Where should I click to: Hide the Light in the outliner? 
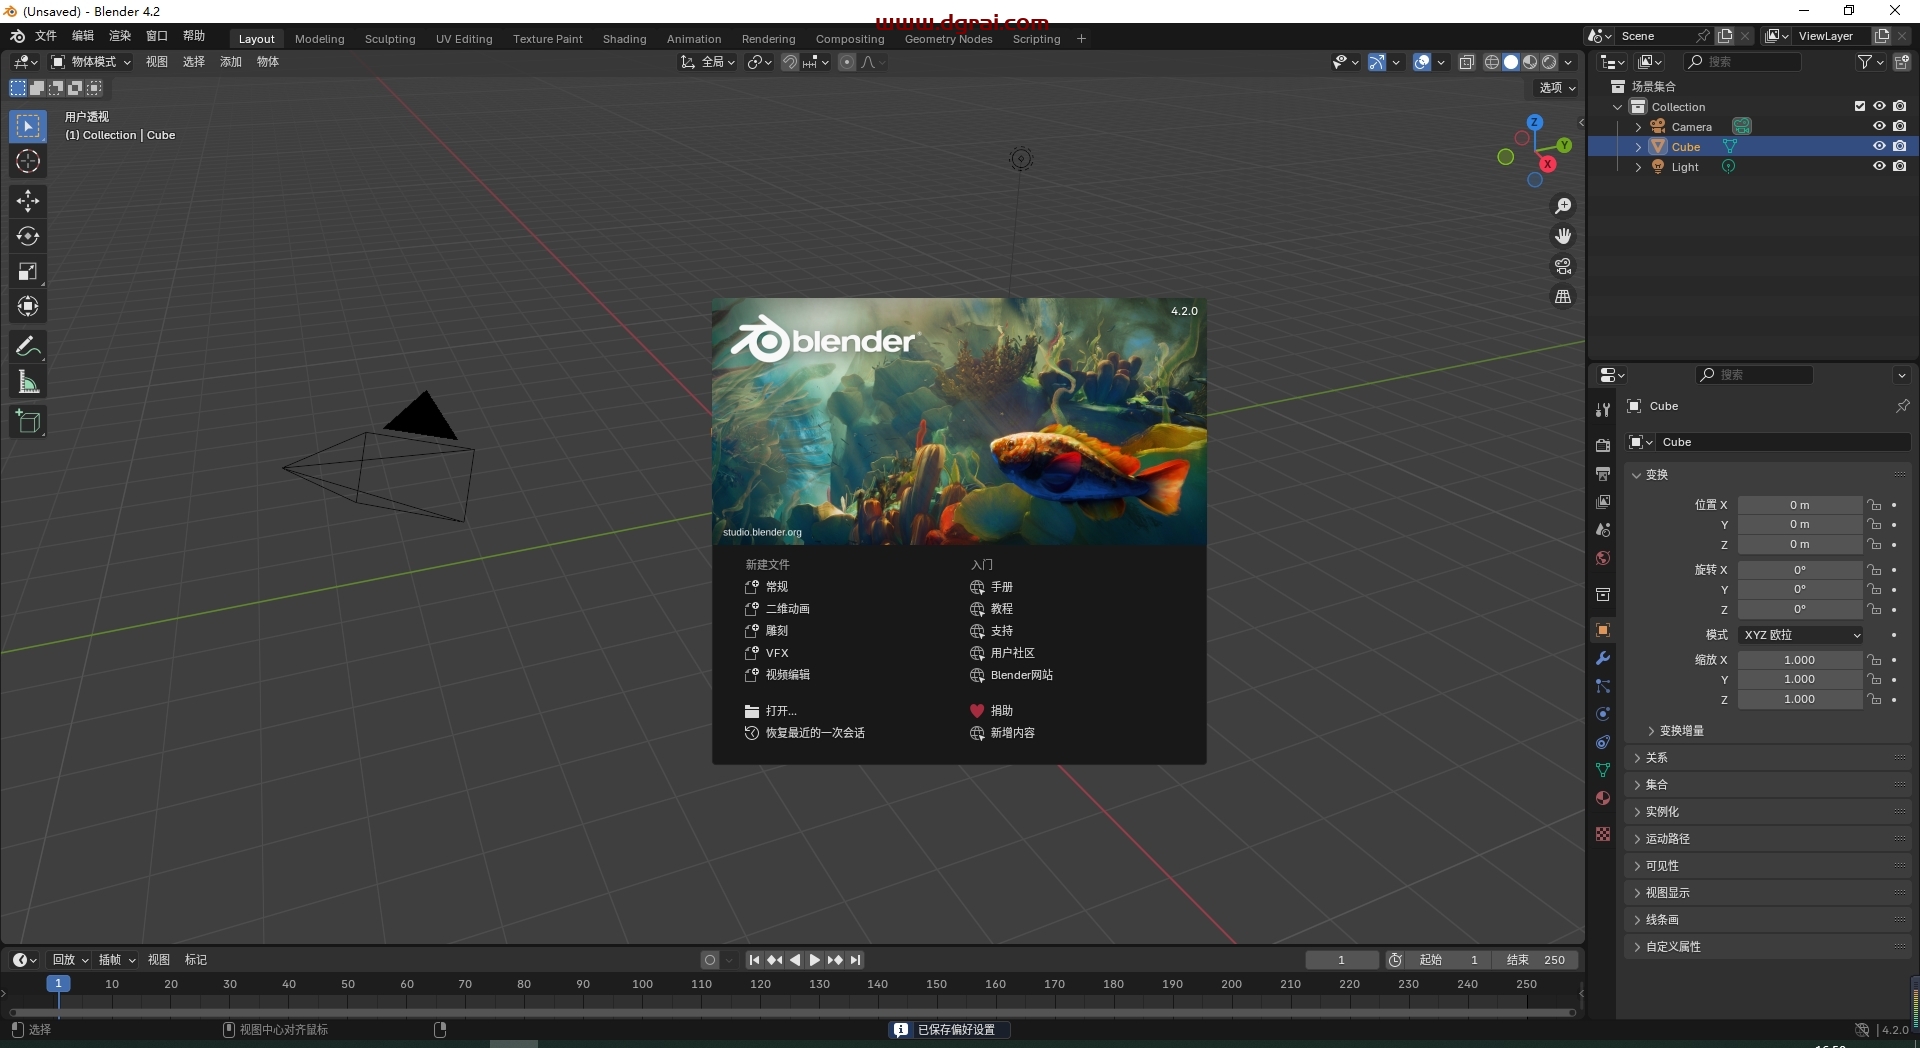pyautogui.click(x=1879, y=166)
